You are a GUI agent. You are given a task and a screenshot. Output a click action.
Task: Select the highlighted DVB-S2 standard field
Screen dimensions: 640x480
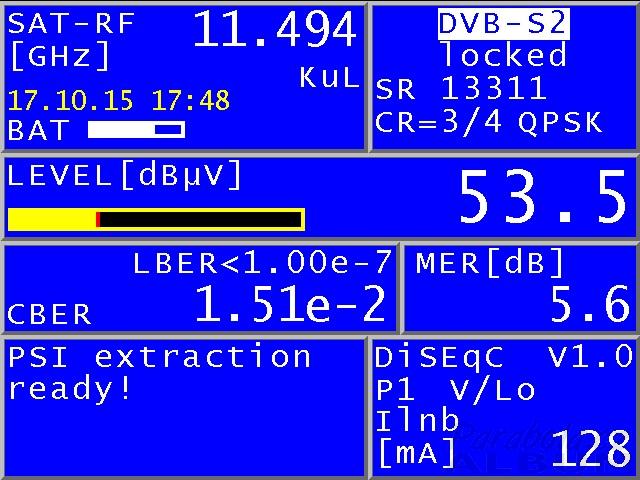[x=504, y=24]
